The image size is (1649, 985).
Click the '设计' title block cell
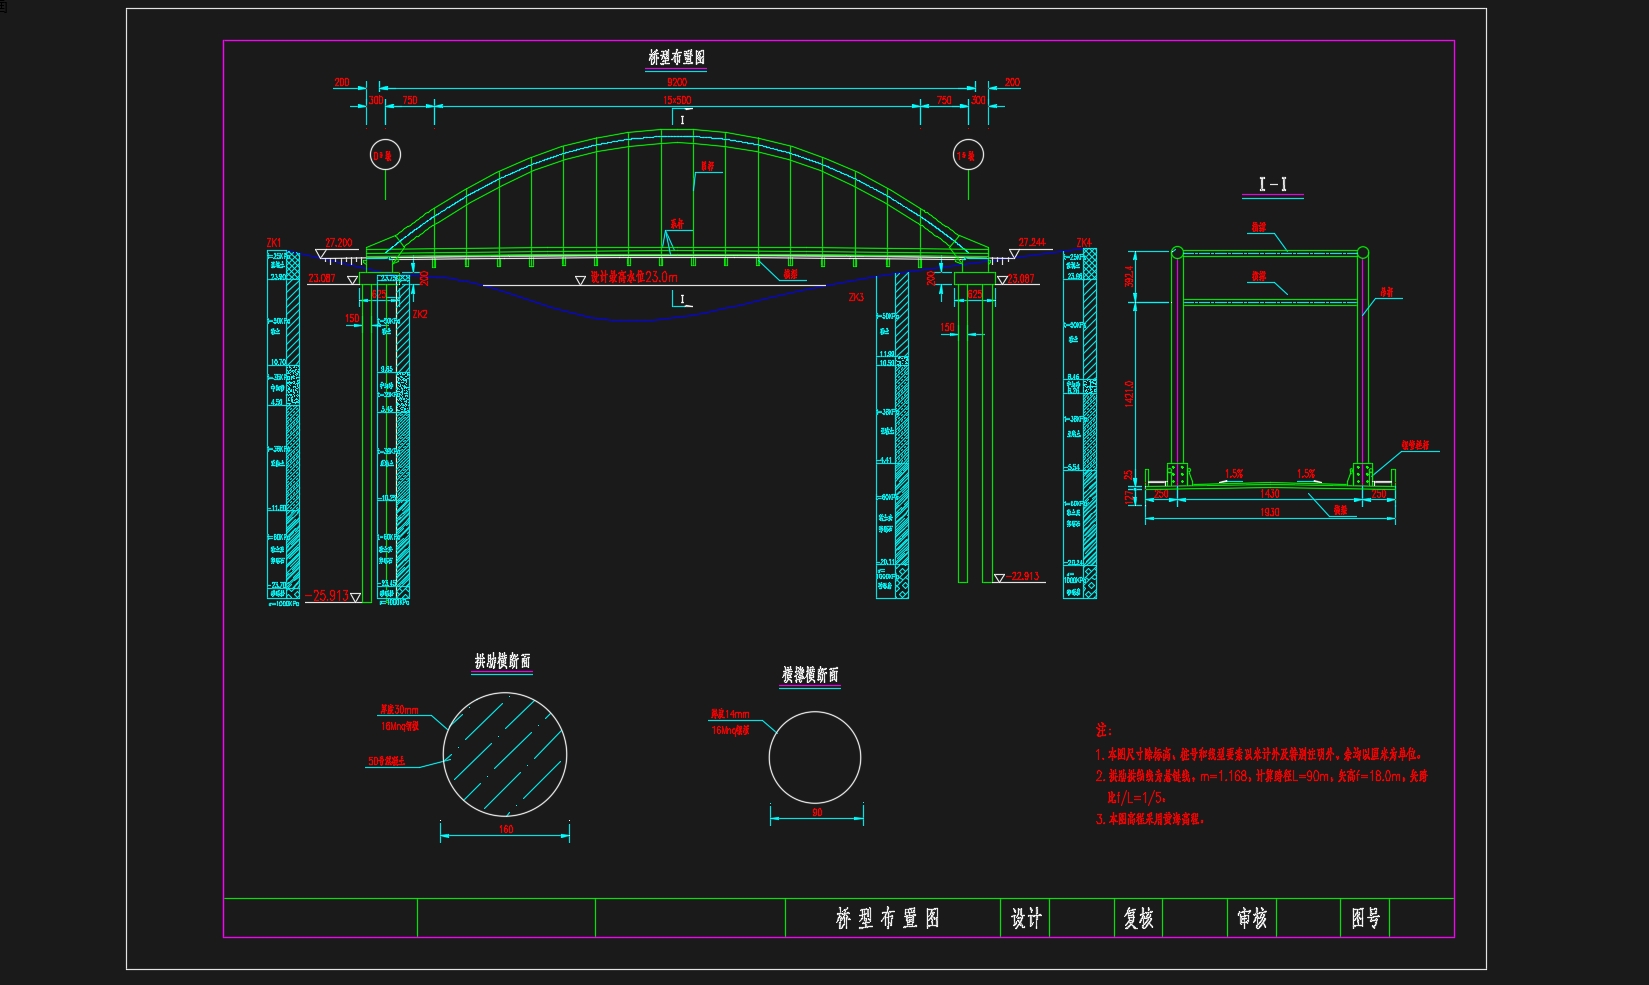coord(1026,918)
